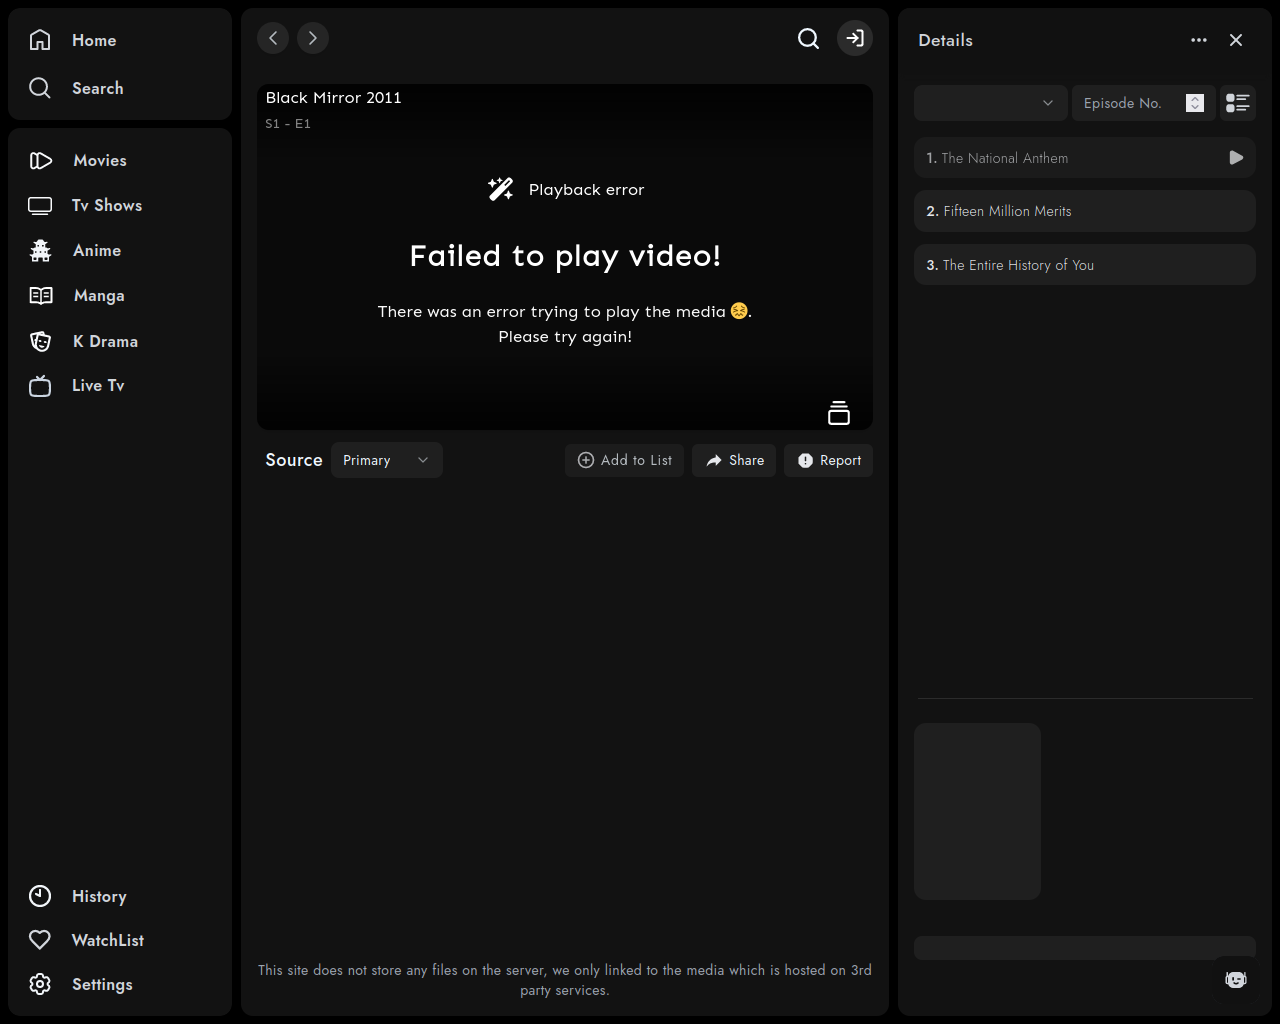The image size is (1280, 1024).
Task: Click the Settings gear icon
Action: (40, 984)
